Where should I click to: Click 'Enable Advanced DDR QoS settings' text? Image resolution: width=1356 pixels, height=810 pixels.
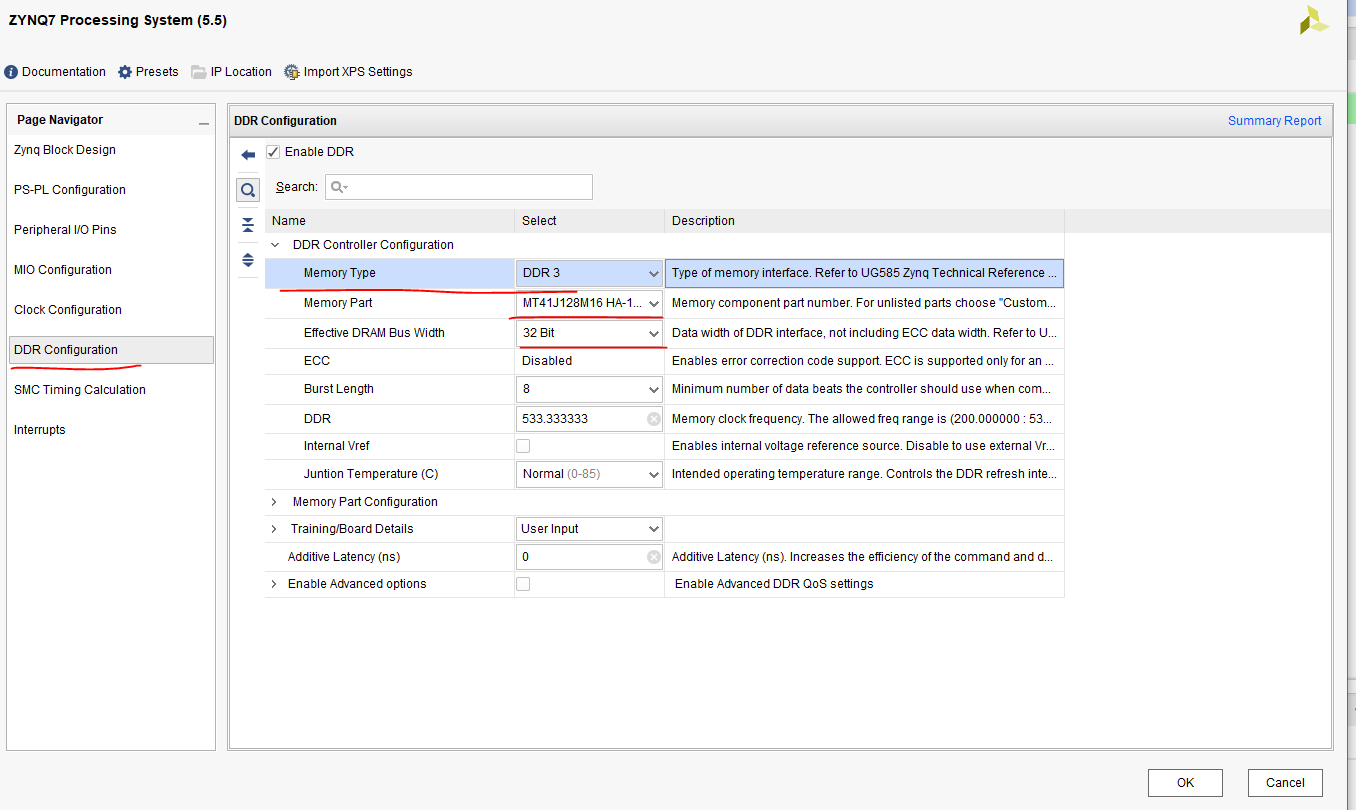[774, 584]
